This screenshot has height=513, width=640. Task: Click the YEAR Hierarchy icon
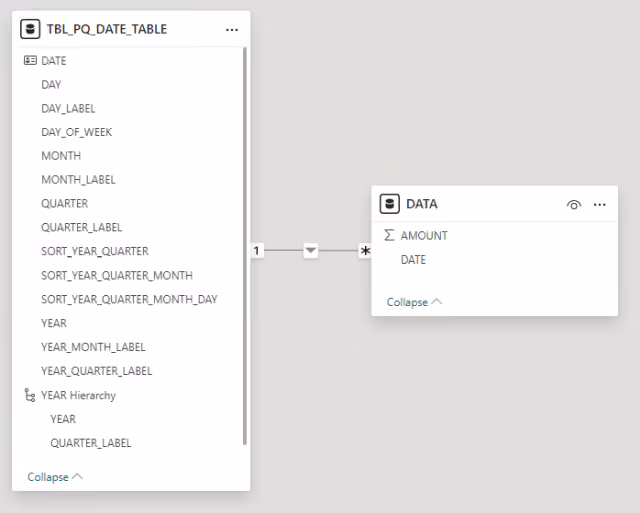pyautogui.click(x=30, y=395)
